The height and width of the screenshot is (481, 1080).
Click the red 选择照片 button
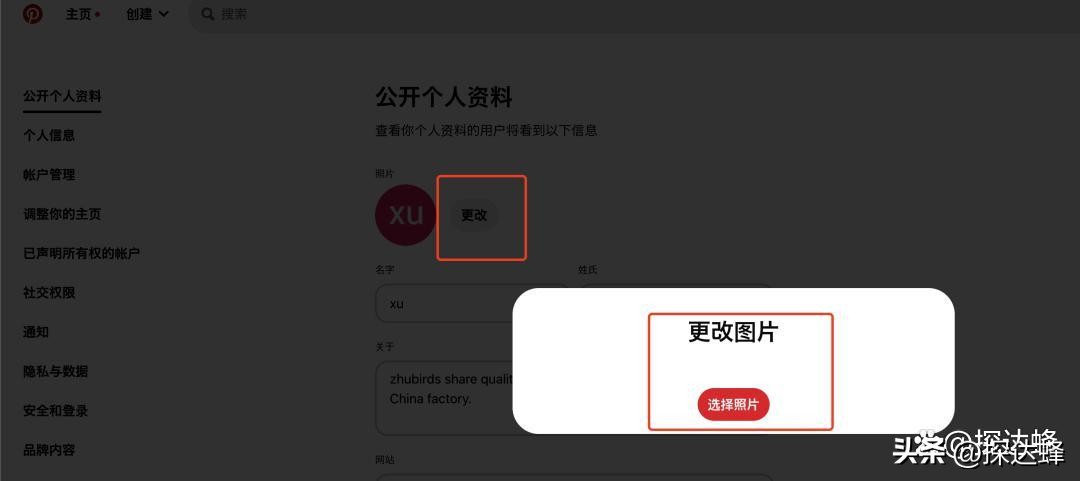tap(733, 405)
